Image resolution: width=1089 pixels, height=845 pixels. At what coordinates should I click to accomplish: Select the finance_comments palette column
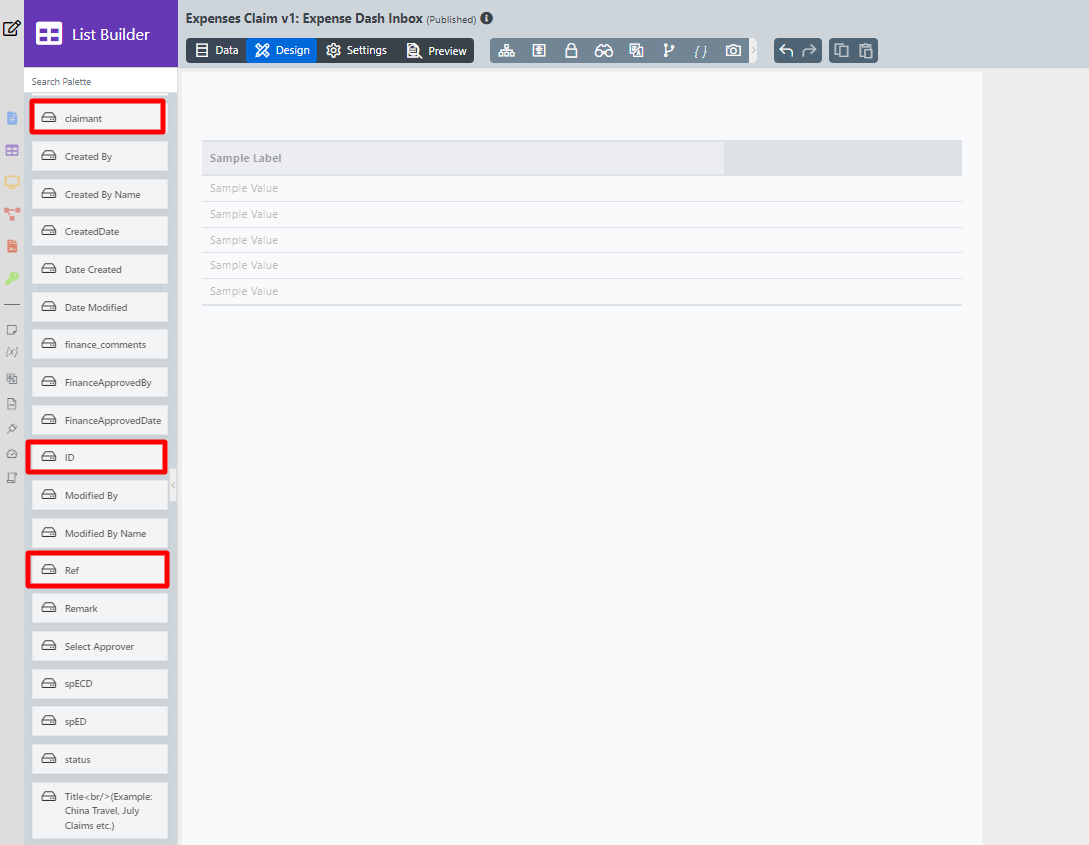click(100, 344)
